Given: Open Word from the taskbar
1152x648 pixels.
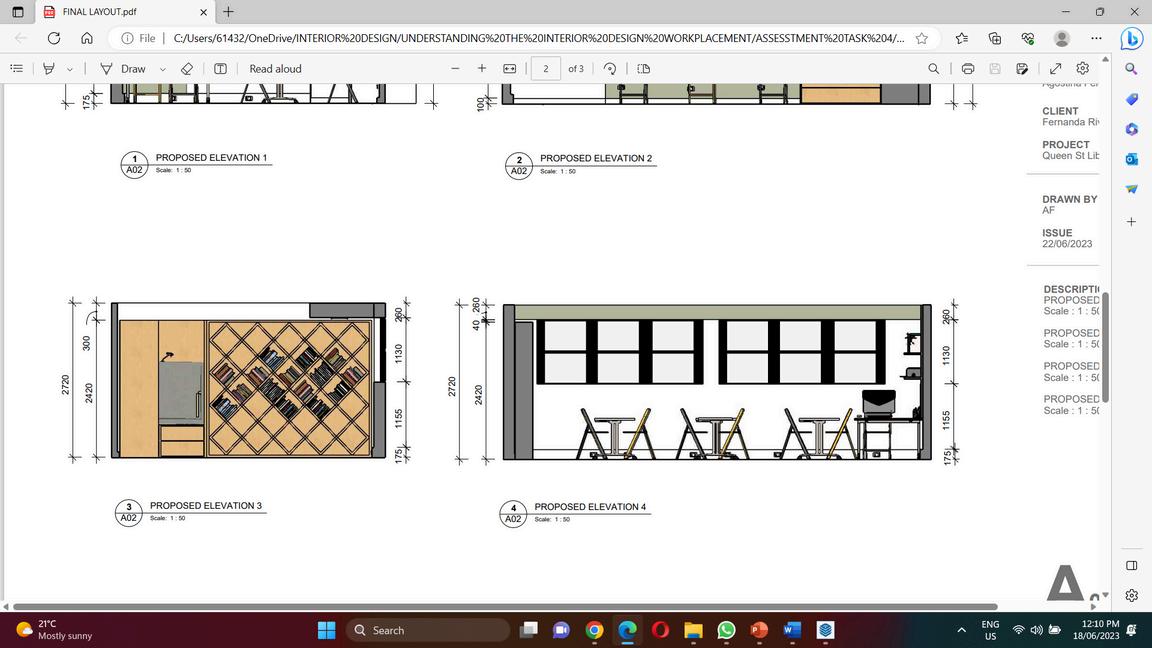Looking at the screenshot, I should [x=792, y=630].
